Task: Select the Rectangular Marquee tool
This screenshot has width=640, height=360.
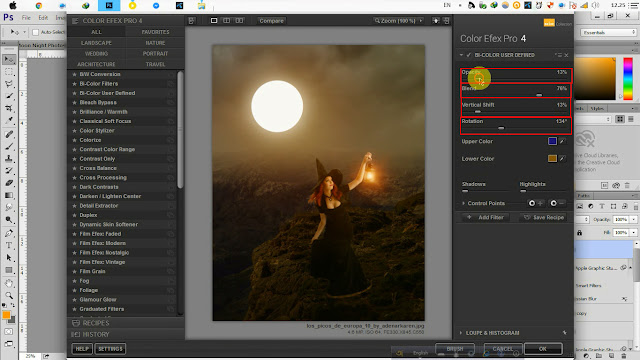Action: (9, 72)
